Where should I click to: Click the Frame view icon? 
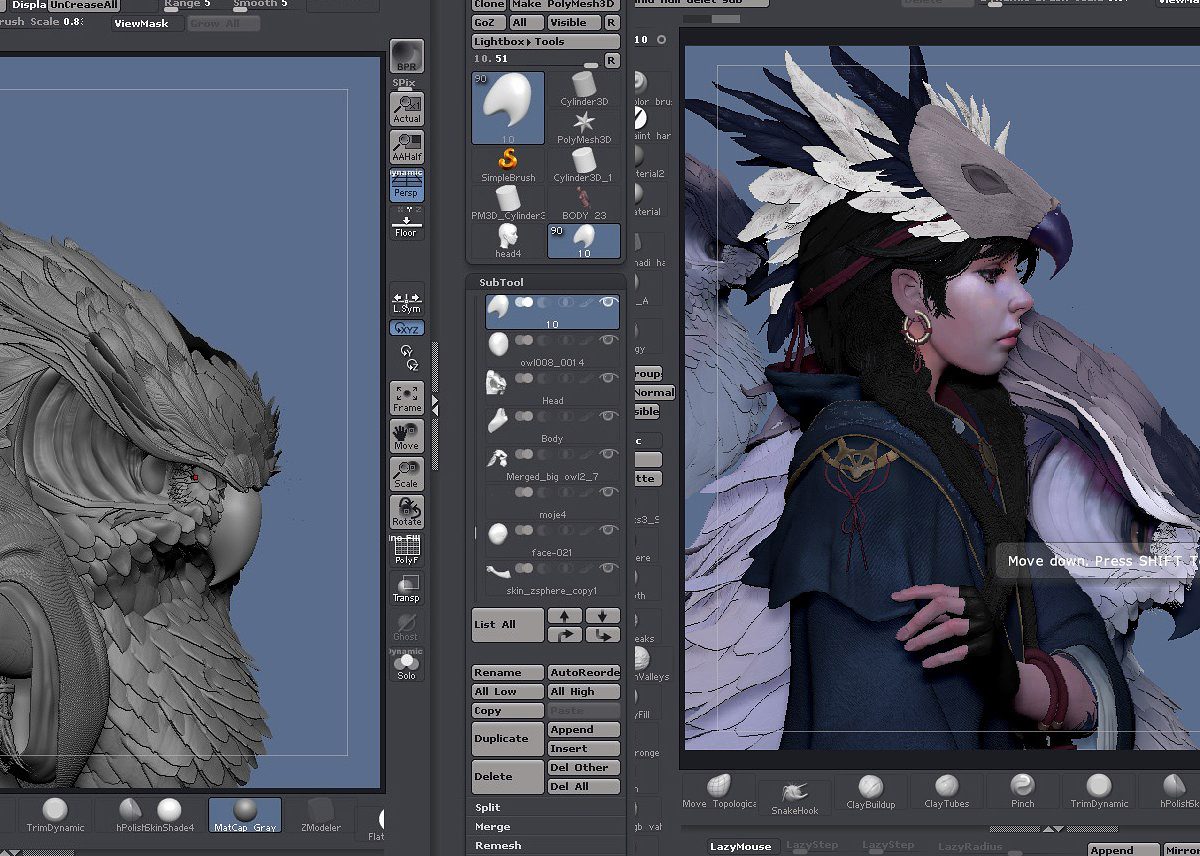(406, 398)
